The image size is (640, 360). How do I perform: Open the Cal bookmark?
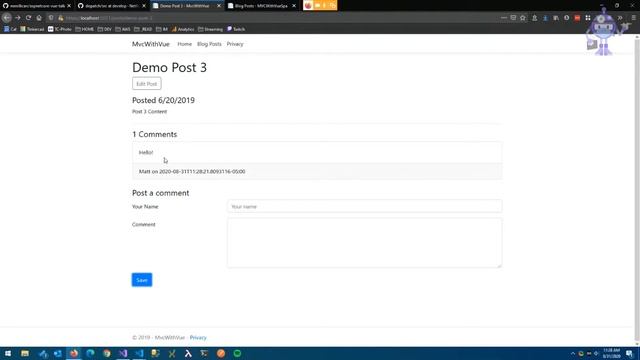(x=10, y=29)
